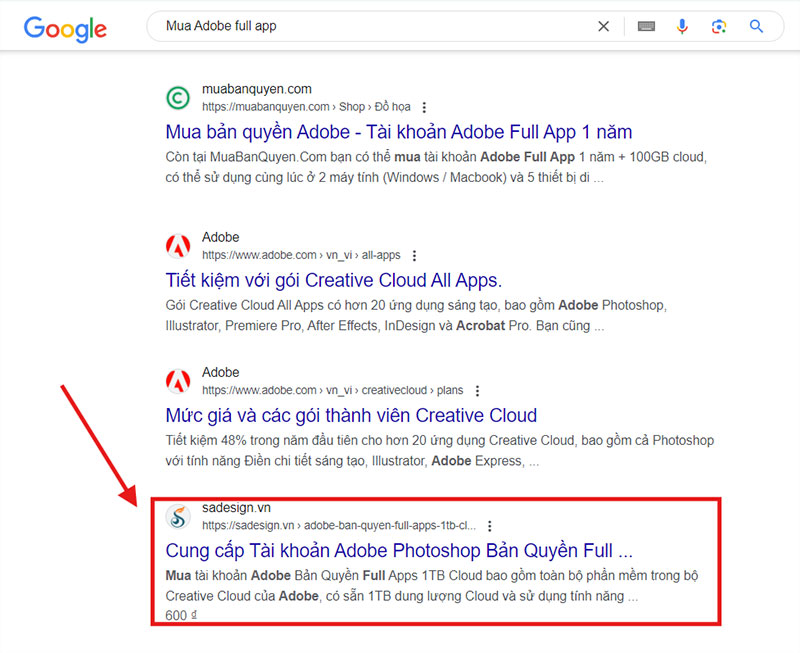Open more options for the Adobe plans result

[x=477, y=391]
